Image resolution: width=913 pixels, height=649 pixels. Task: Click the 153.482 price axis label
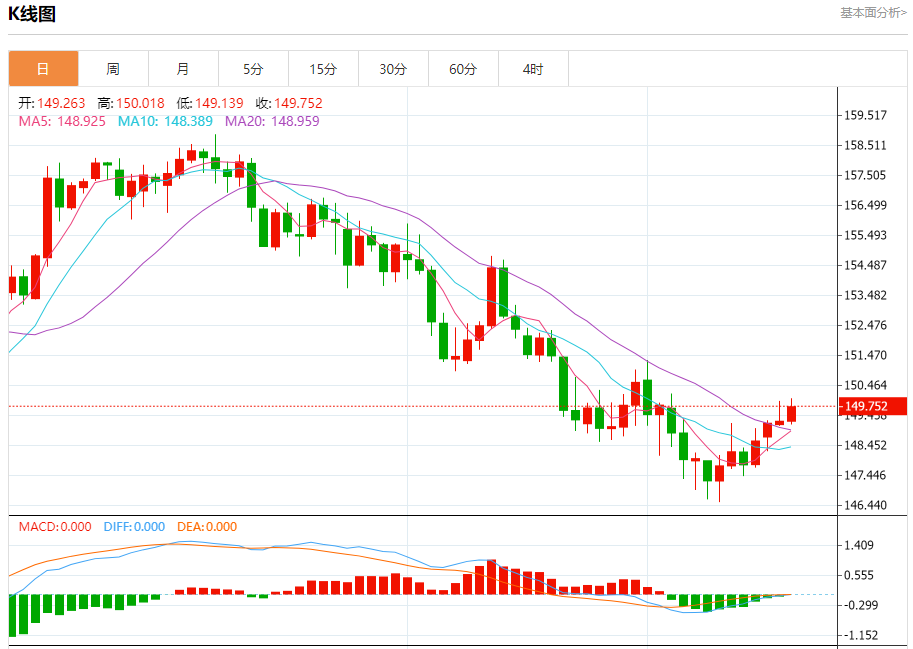(865, 295)
